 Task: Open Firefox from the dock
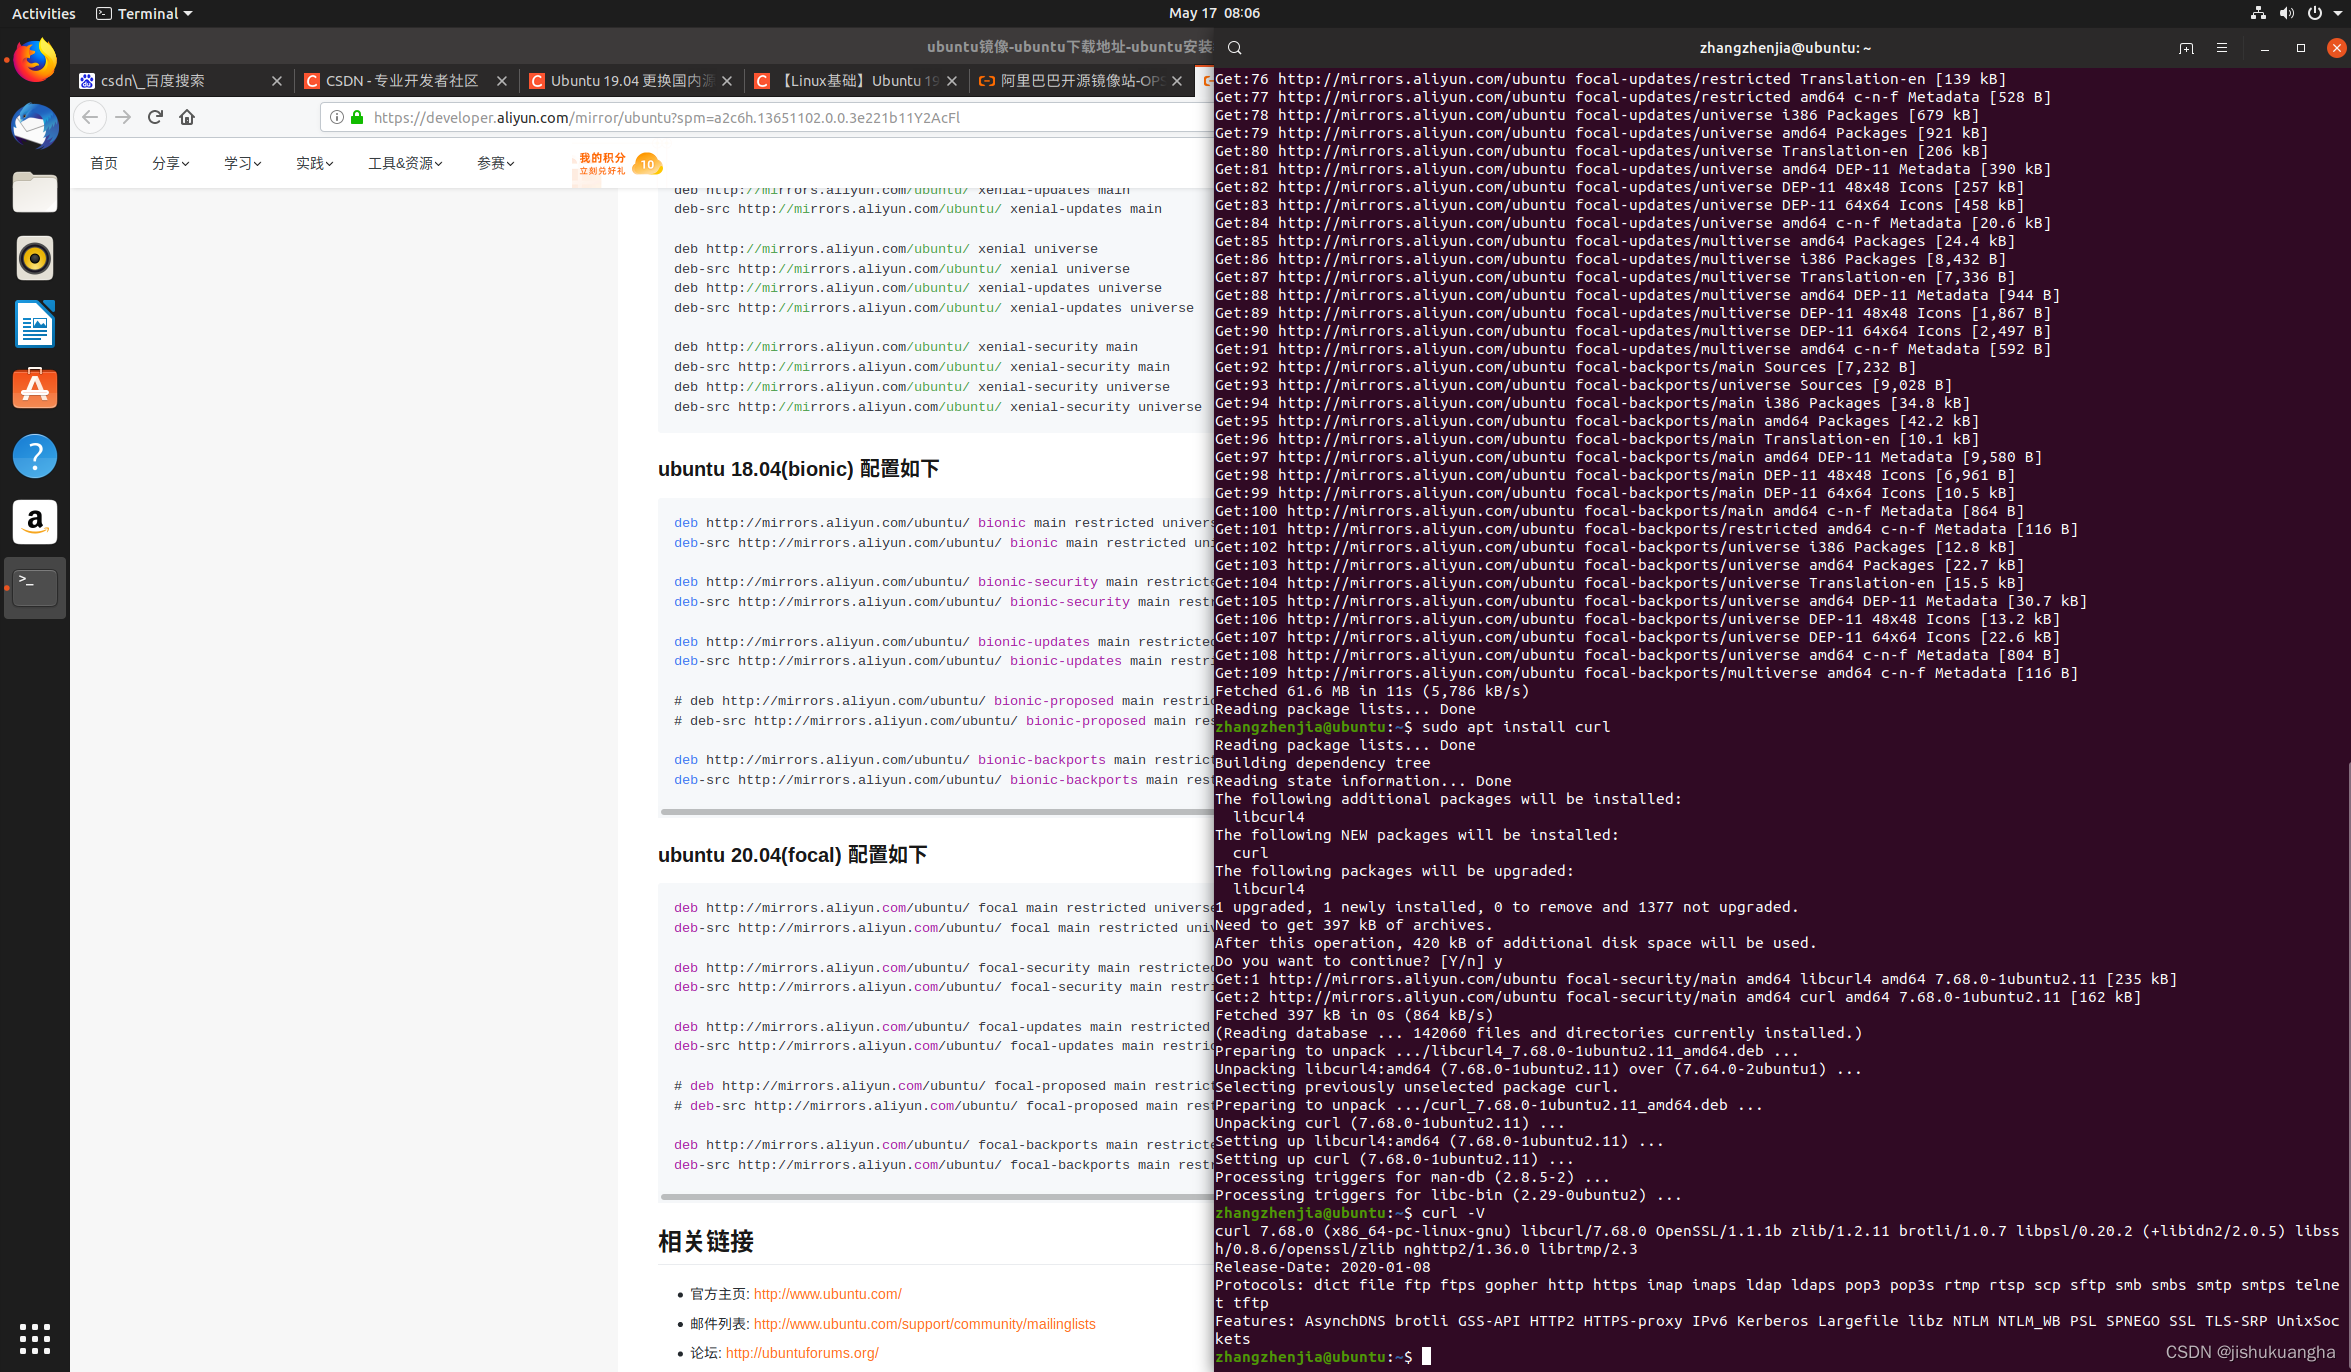coord(35,61)
